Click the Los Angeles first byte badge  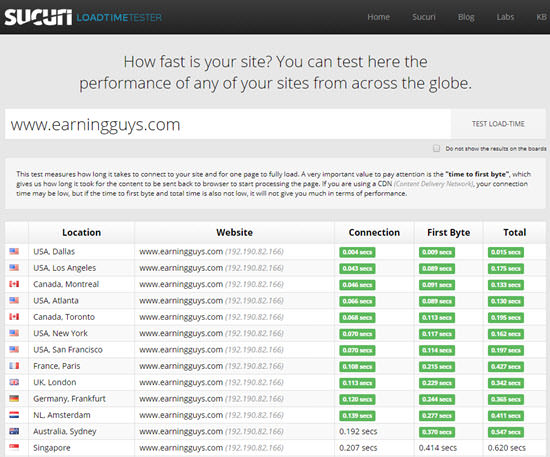point(437,269)
